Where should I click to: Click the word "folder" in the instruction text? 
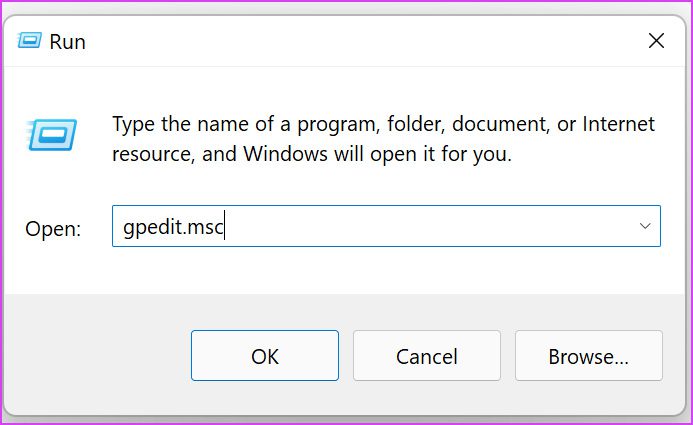point(416,124)
